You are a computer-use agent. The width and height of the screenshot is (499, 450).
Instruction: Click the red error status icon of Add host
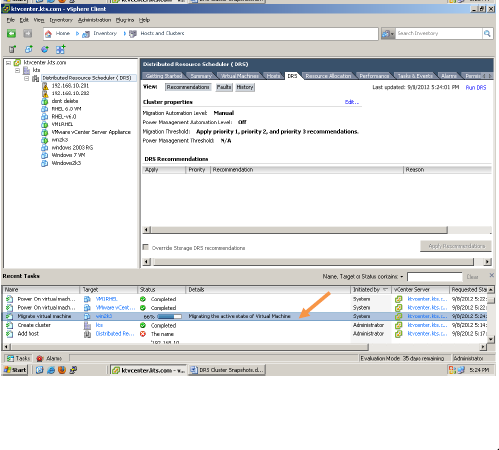click(x=143, y=334)
